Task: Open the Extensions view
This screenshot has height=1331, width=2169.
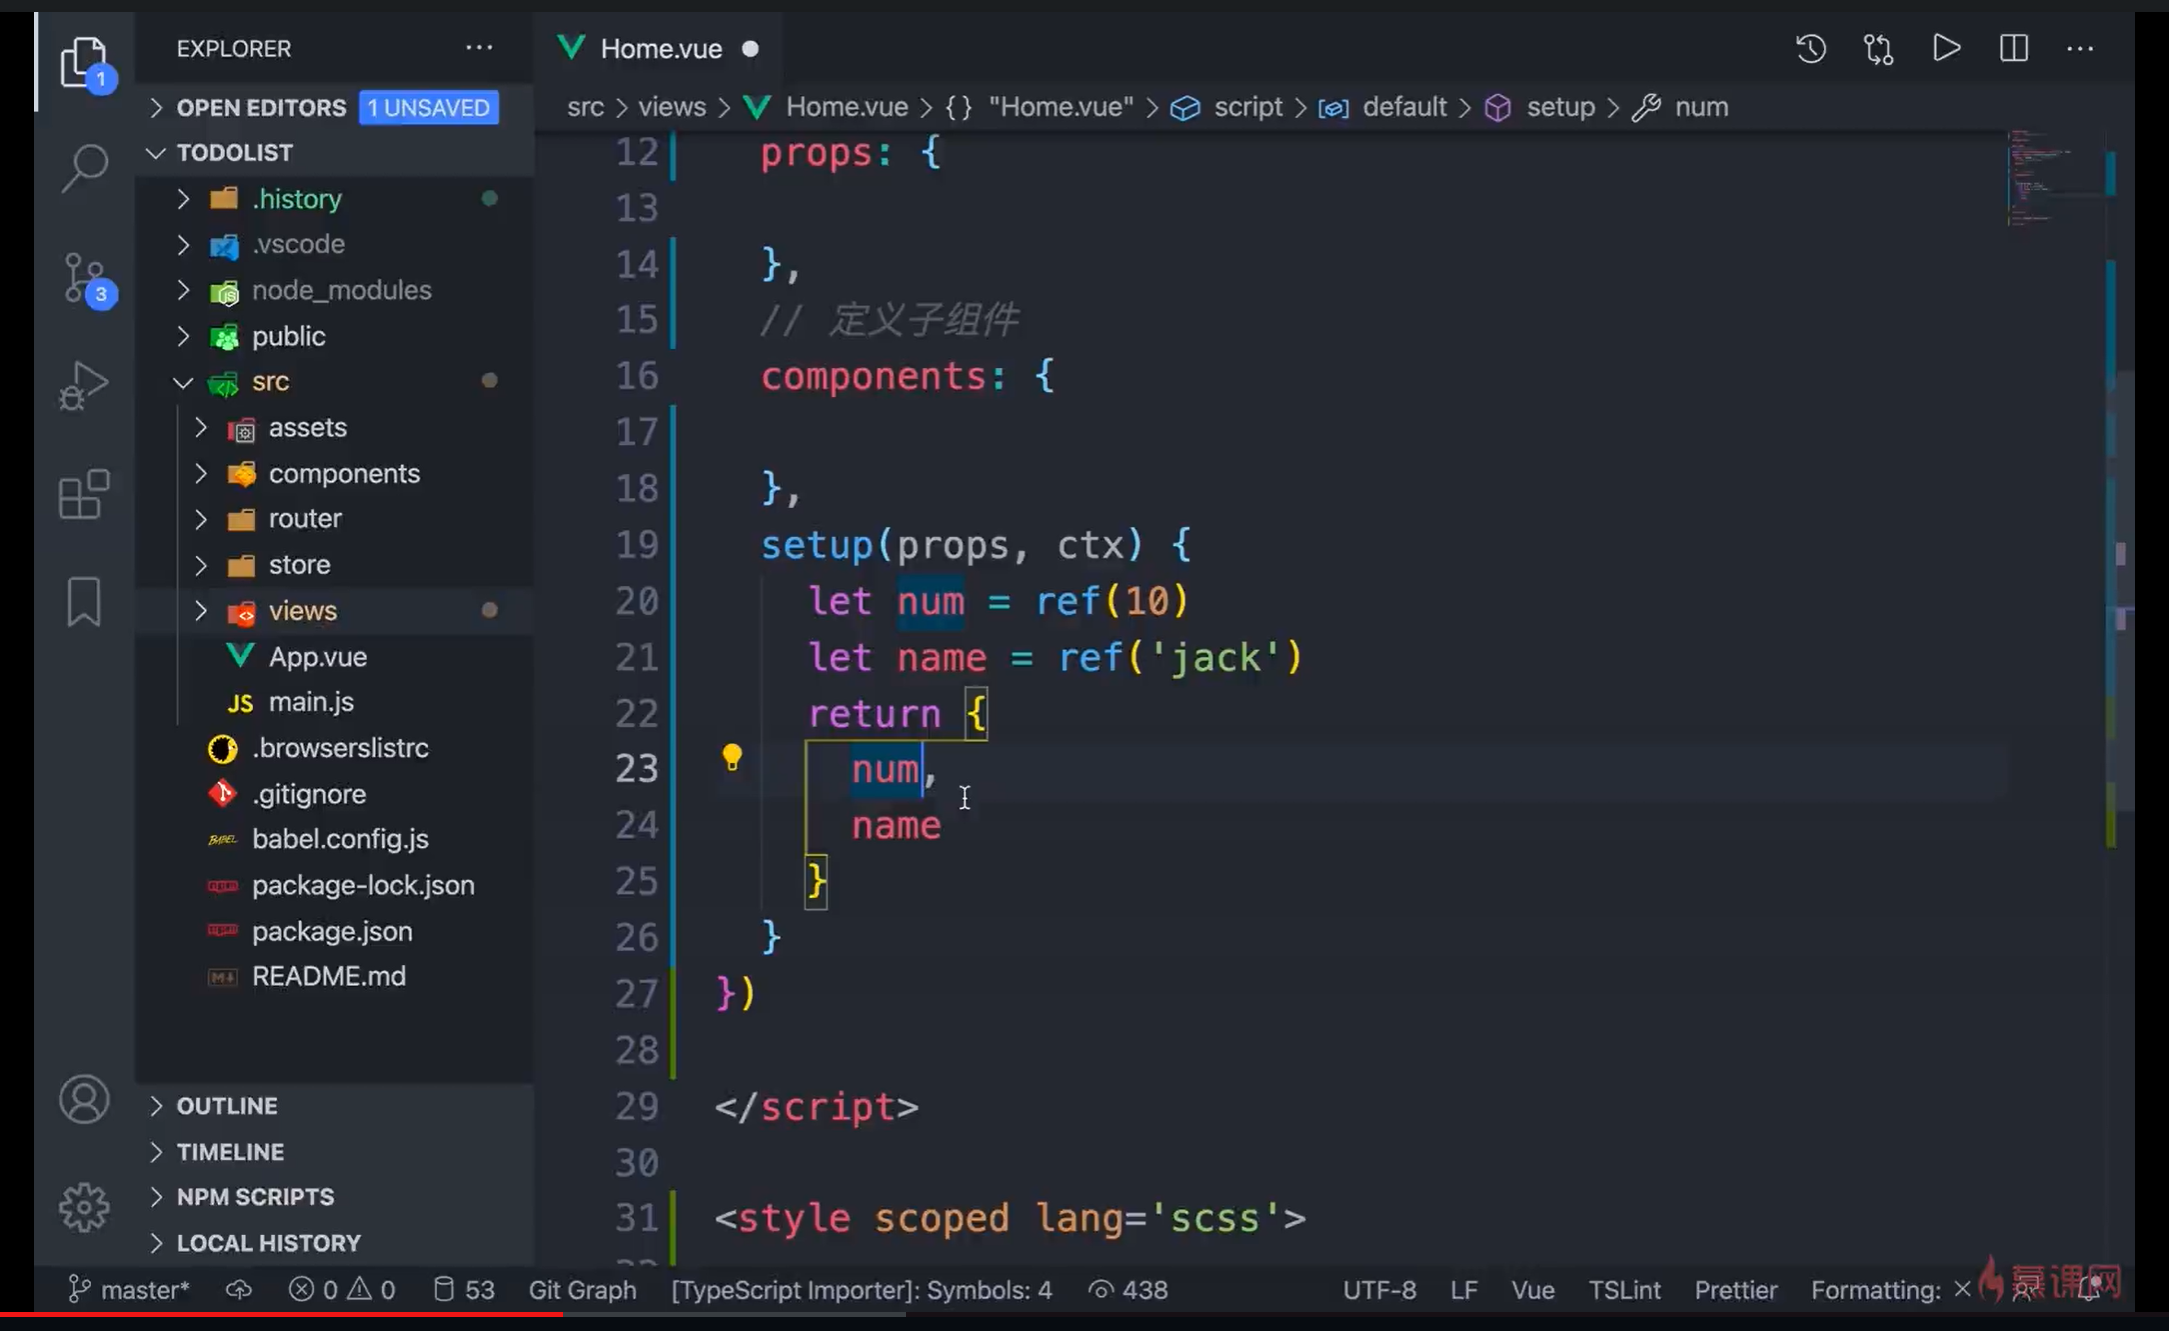Action: pyautogui.click(x=84, y=494)
